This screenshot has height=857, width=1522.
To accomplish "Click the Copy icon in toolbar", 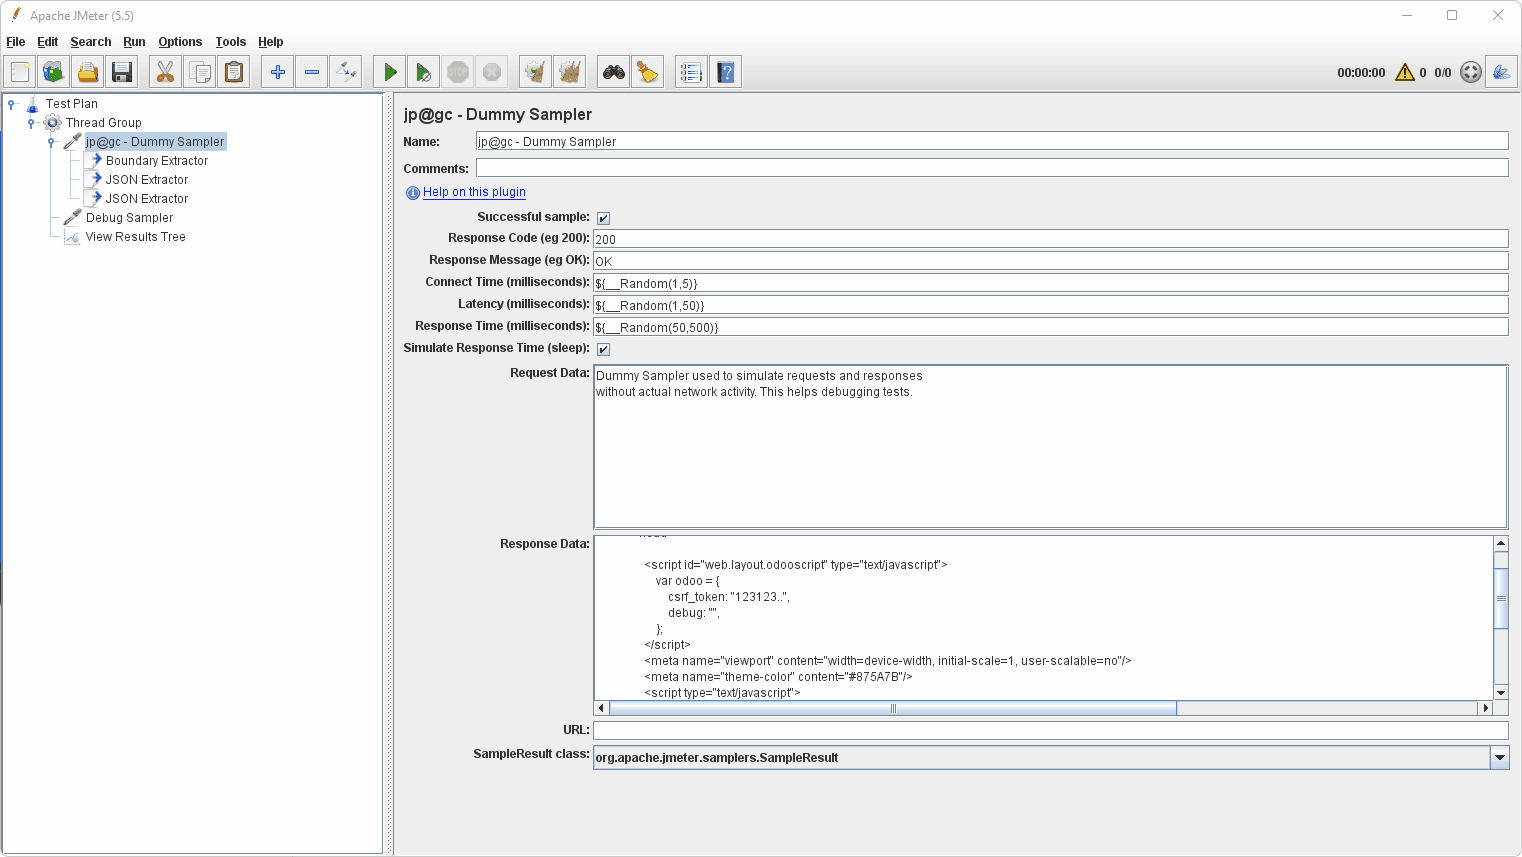I will [x=200, y=72].
